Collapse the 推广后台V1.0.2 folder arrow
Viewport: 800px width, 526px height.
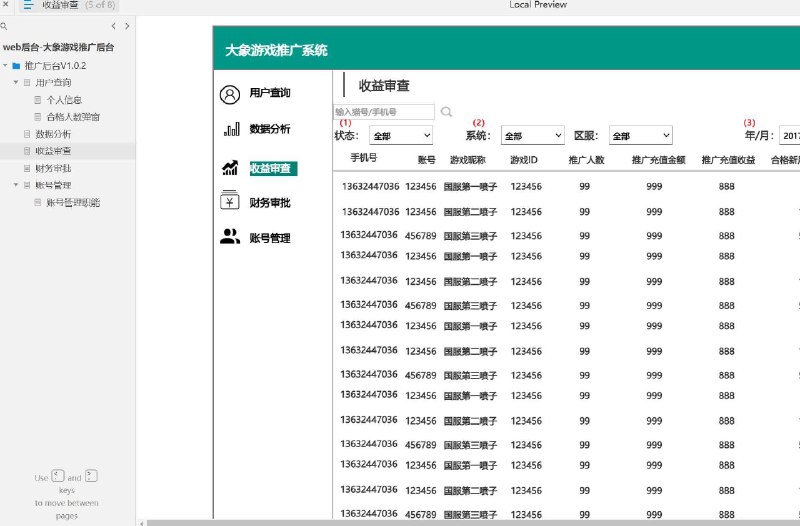(x=5, y=65)
